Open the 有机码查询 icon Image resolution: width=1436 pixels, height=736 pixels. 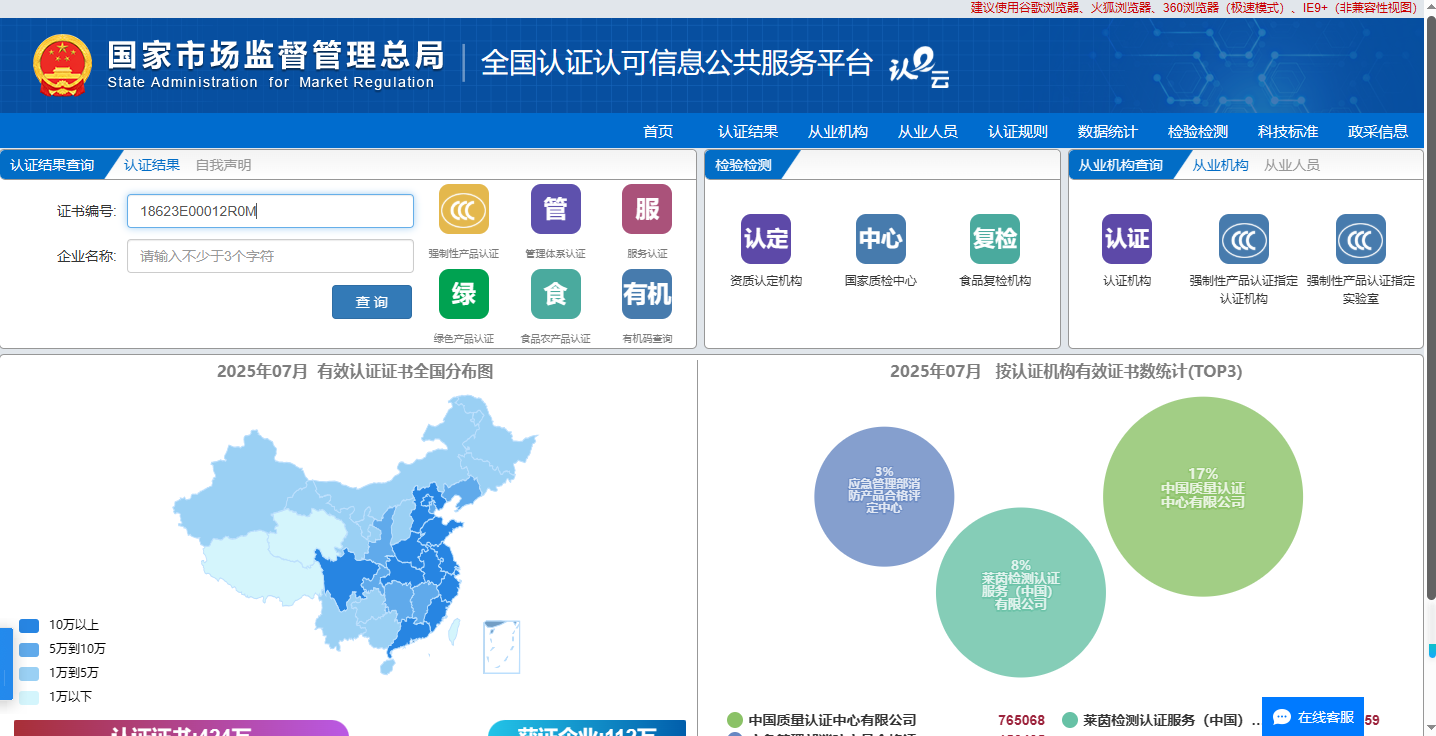point(647,294)
